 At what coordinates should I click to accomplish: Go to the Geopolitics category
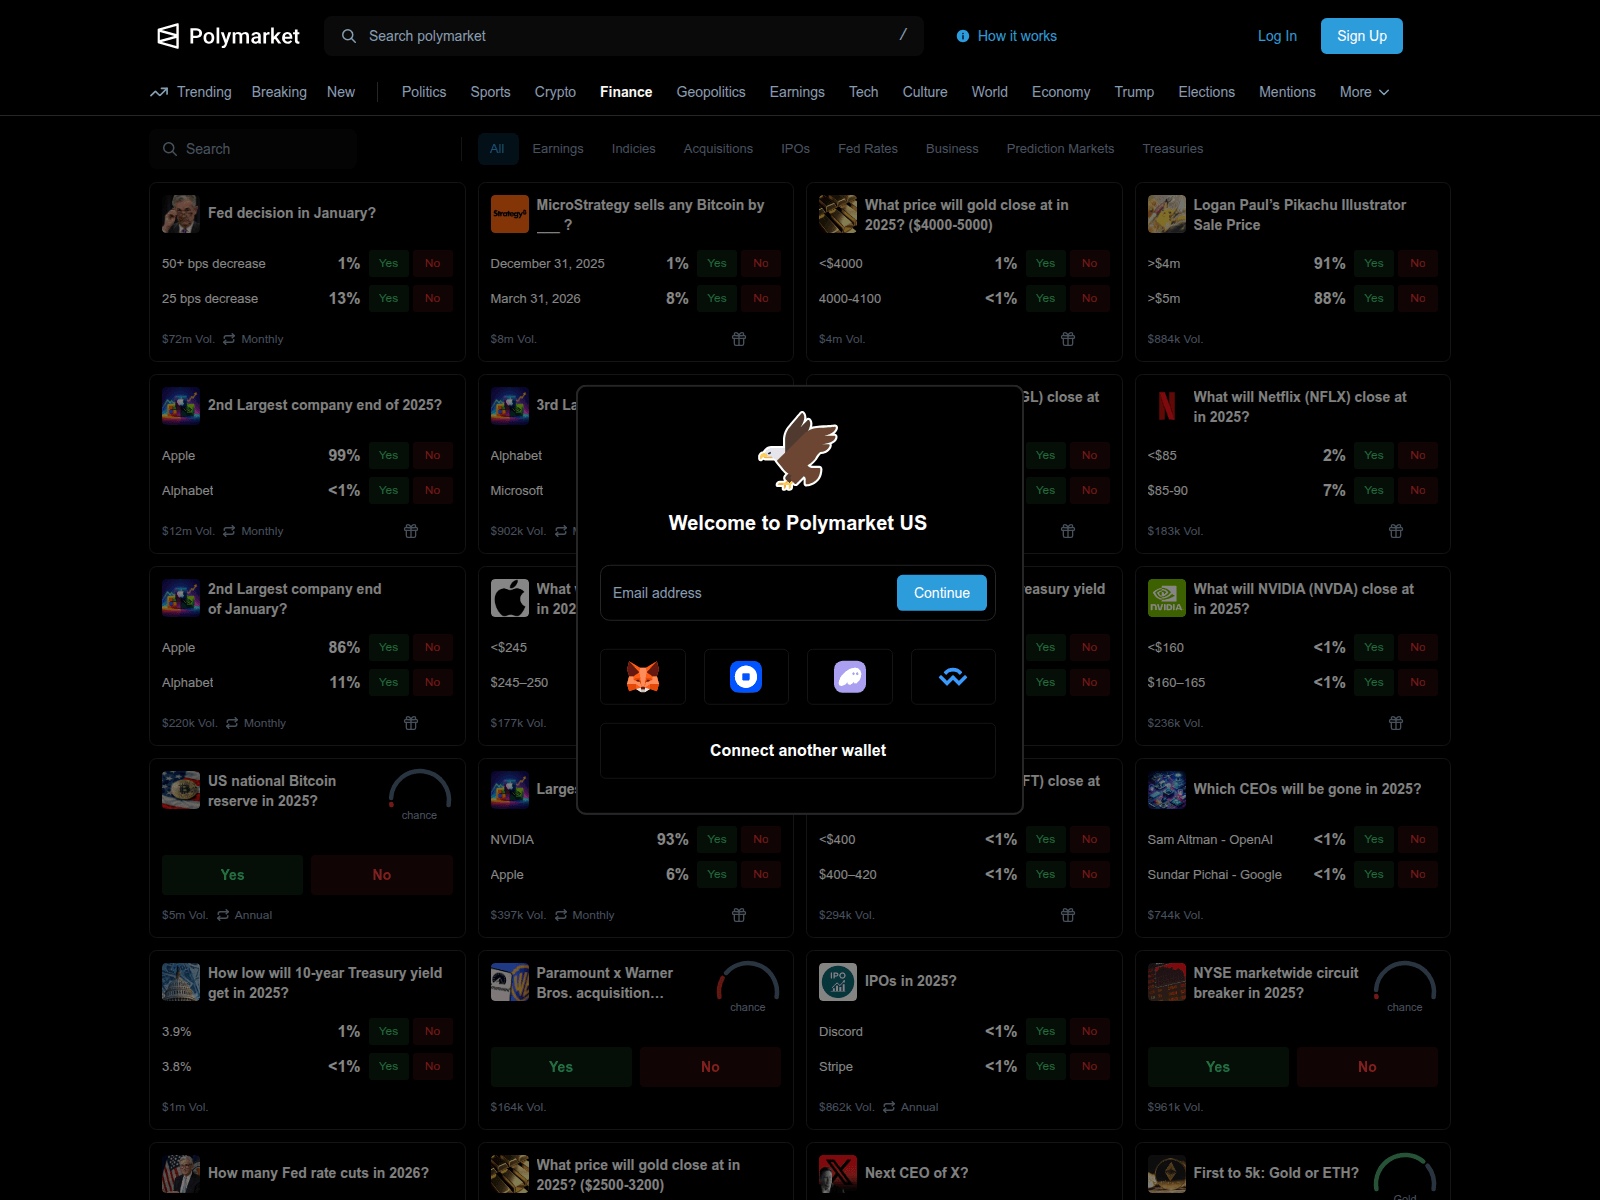[x=711, y=92]
